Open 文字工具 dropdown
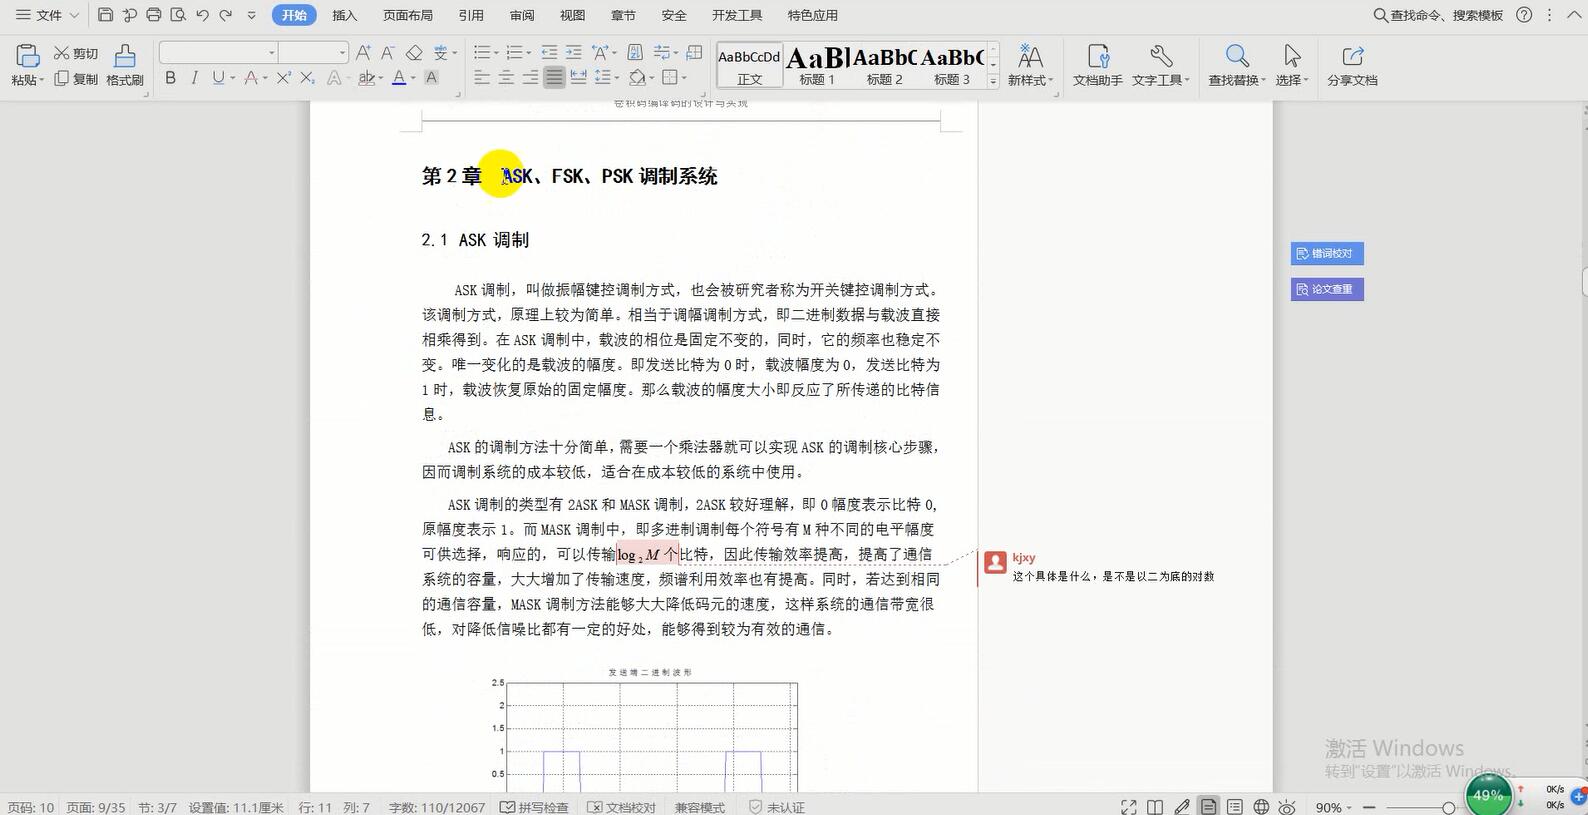The width and height of the screenshot is (1588, 815). [x=1161, y=79]
